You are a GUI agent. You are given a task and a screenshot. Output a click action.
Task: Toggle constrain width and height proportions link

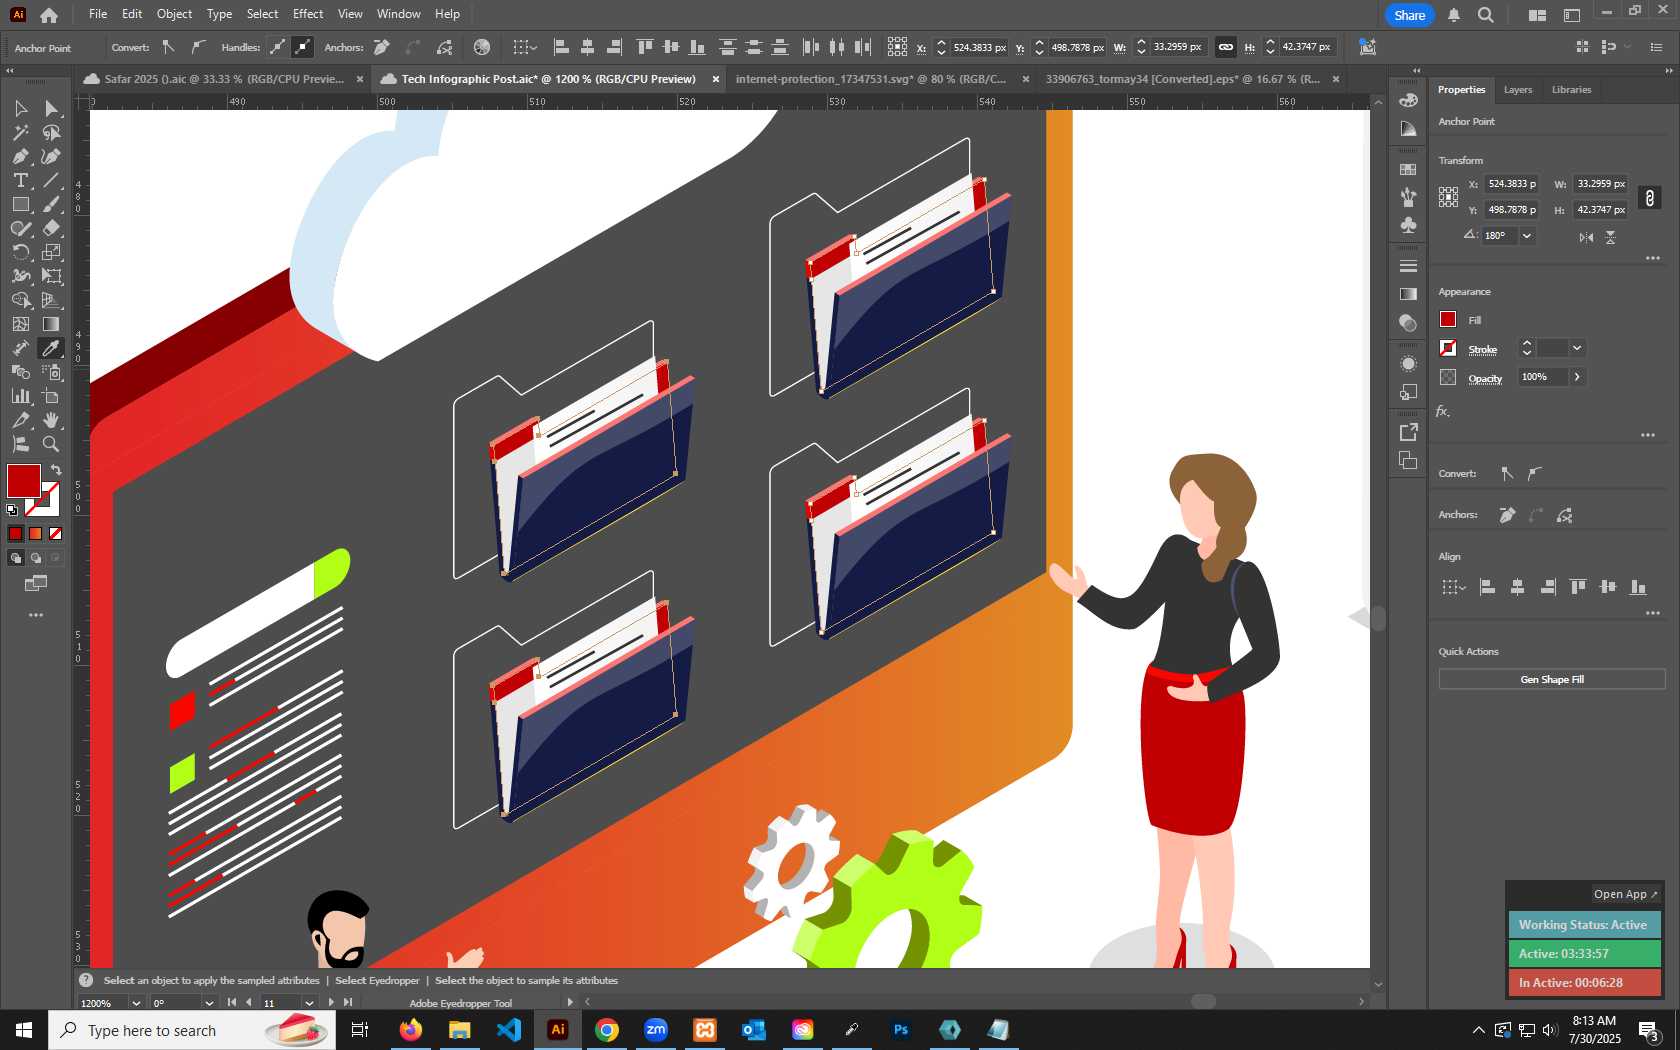point(1650,197)
